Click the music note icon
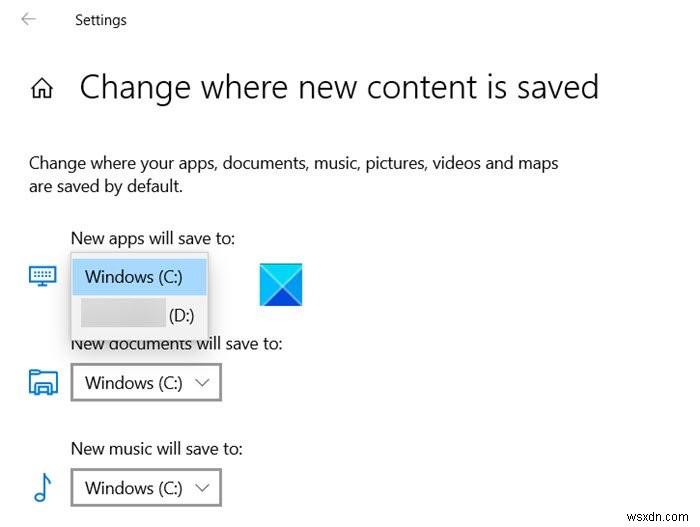Viewport: 700px width, 527px height. (x=43, y=487)
